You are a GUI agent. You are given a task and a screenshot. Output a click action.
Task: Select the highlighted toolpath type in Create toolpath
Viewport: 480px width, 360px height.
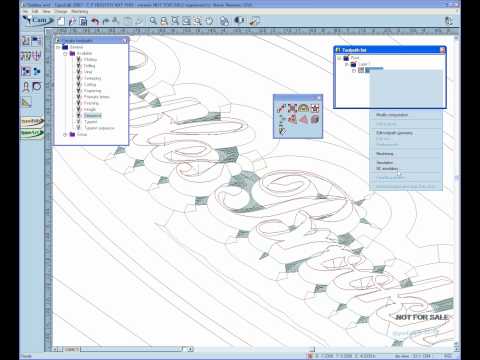point(93,116)
